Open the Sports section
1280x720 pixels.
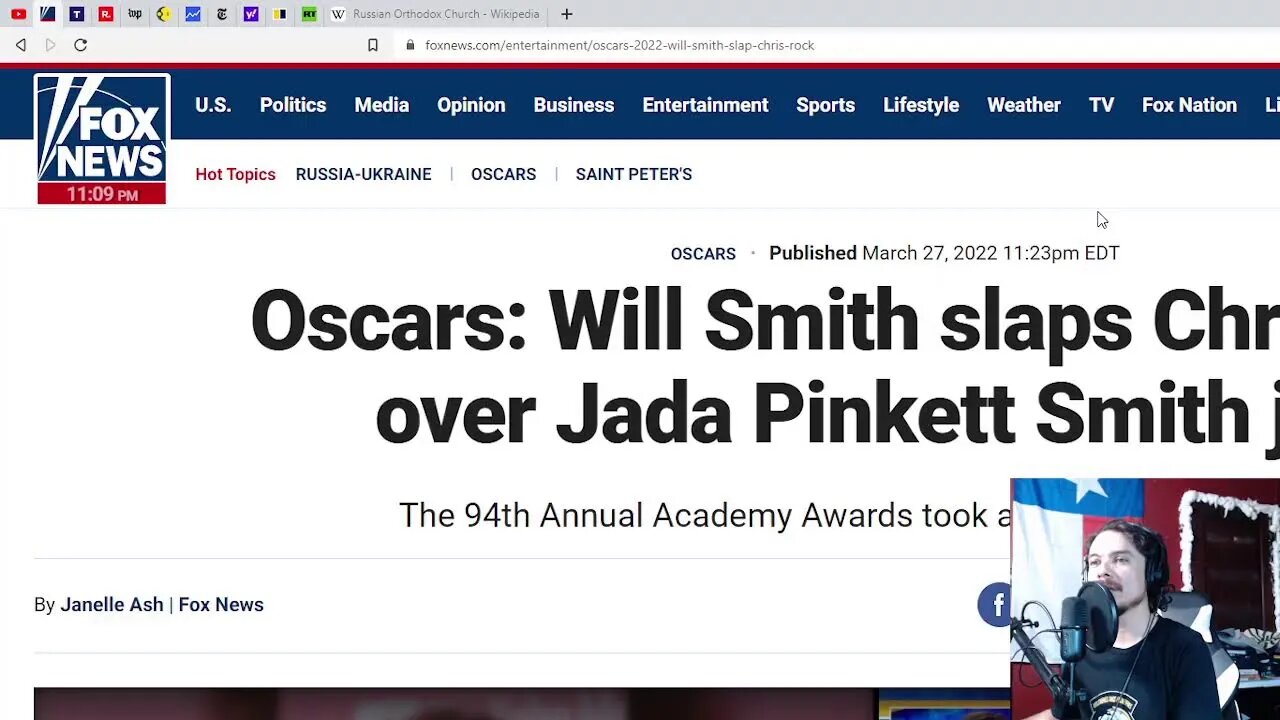[826, 105]
